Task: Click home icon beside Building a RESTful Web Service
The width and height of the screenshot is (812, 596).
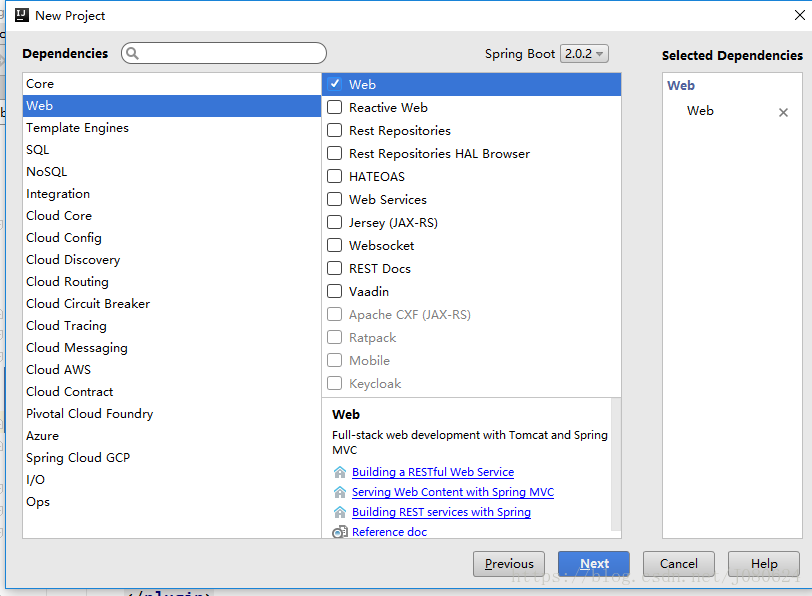Action: [x=340, y=472]
